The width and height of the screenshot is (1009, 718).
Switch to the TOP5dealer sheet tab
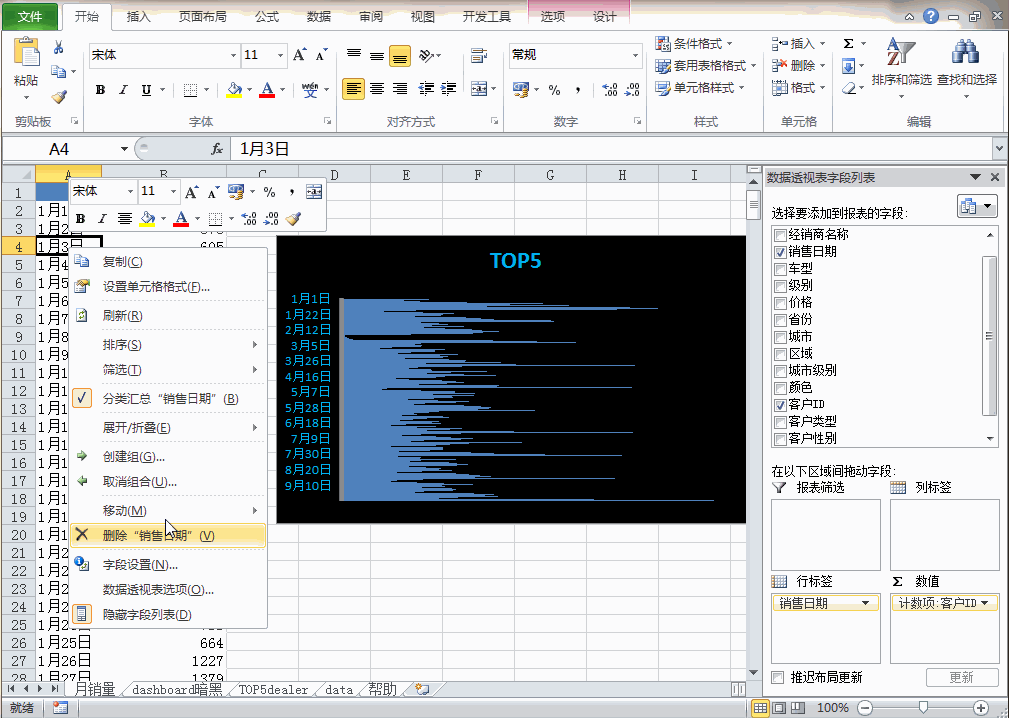tap(273, 690)
